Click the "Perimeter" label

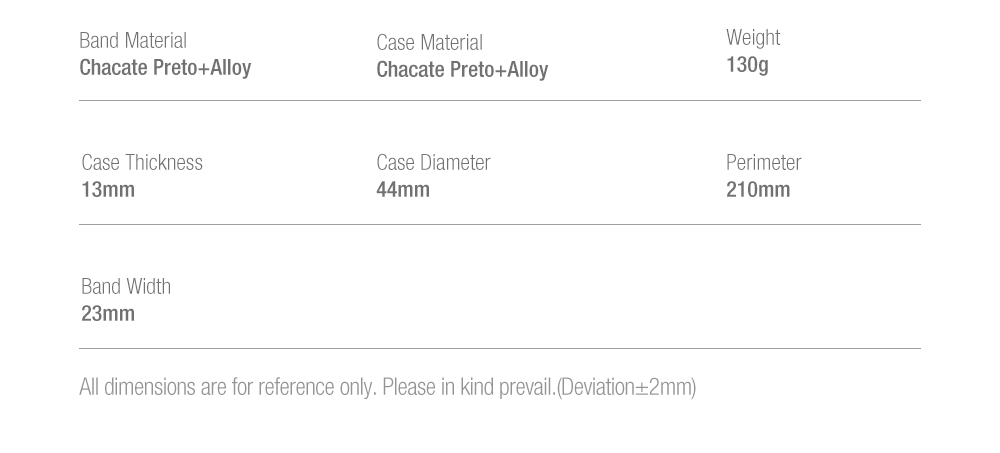[x=764, y=163]
